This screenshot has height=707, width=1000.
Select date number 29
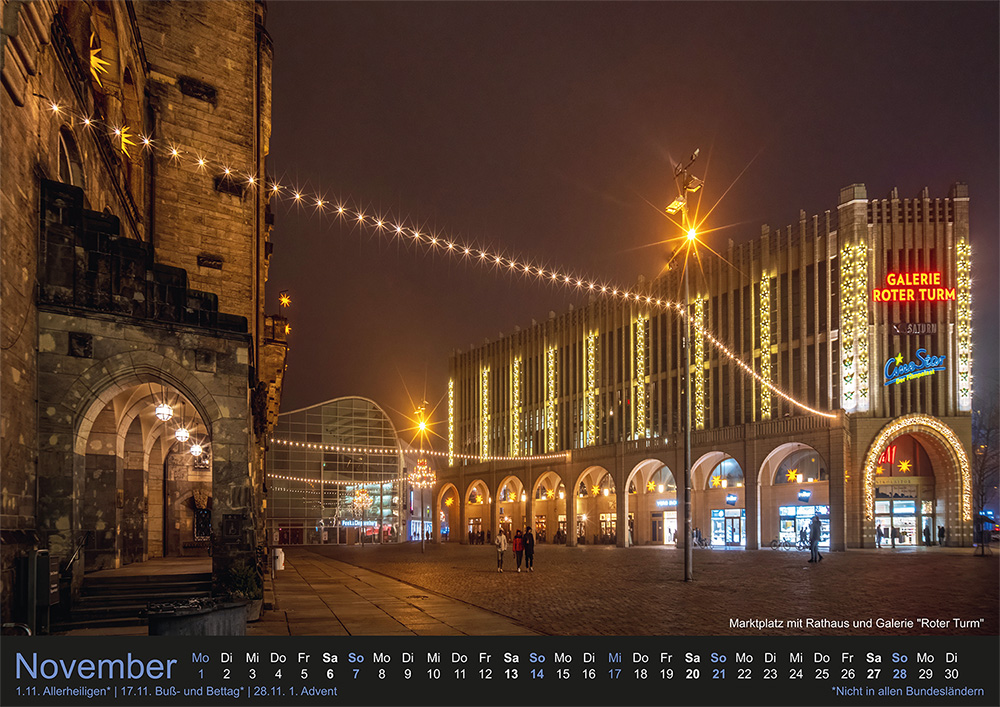(925, 674)
